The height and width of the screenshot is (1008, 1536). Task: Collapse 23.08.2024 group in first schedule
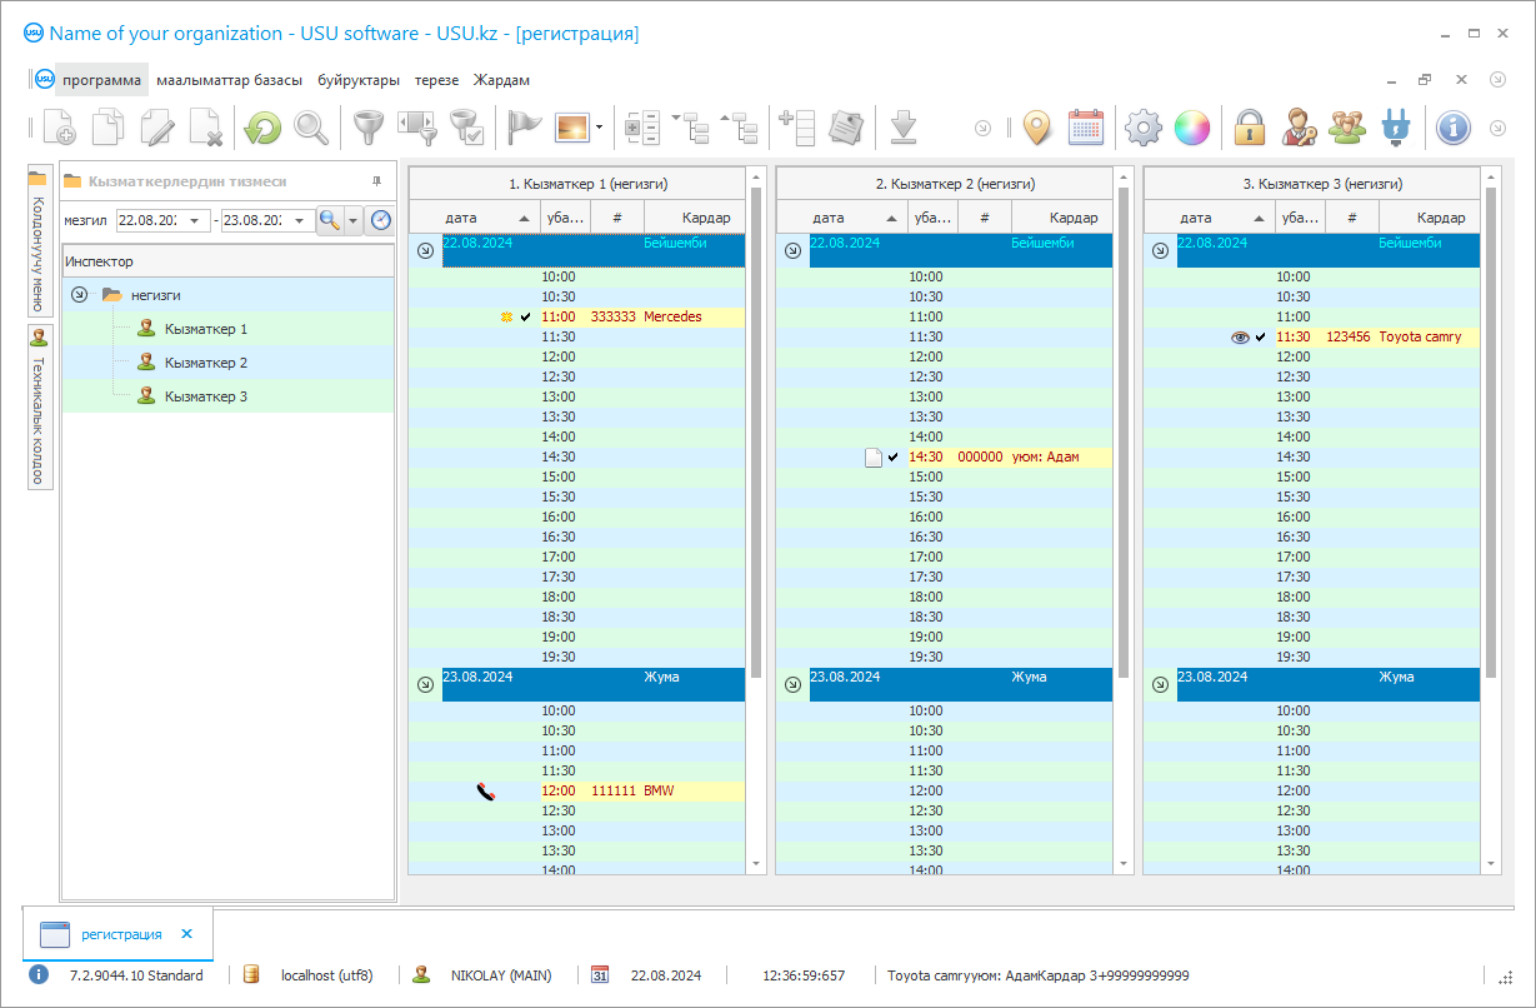[425, 684]
